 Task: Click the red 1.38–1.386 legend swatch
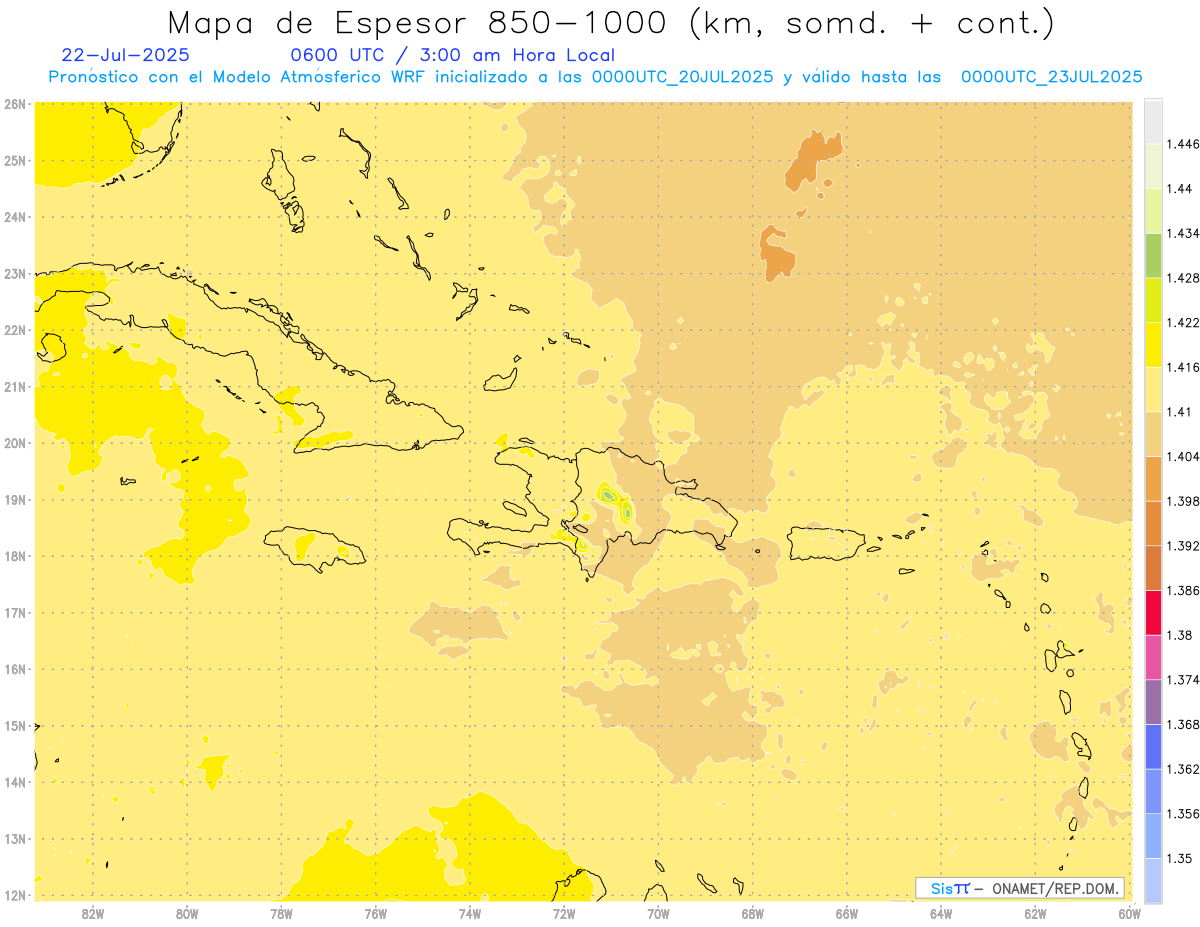[x=1153, y=612]
